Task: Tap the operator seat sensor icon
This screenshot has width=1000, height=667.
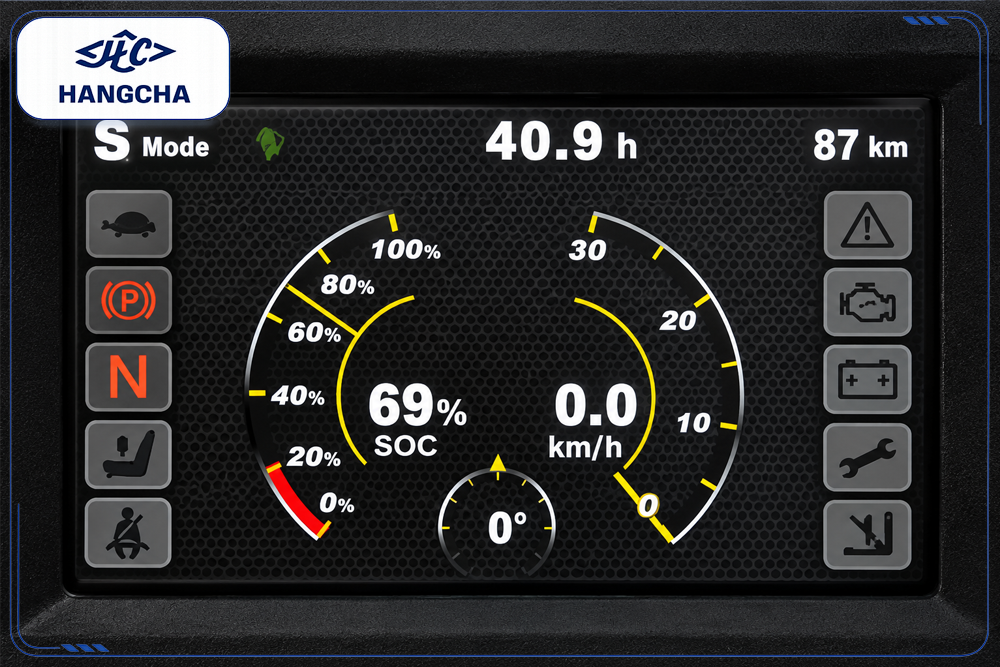Action: coord(129,455)
